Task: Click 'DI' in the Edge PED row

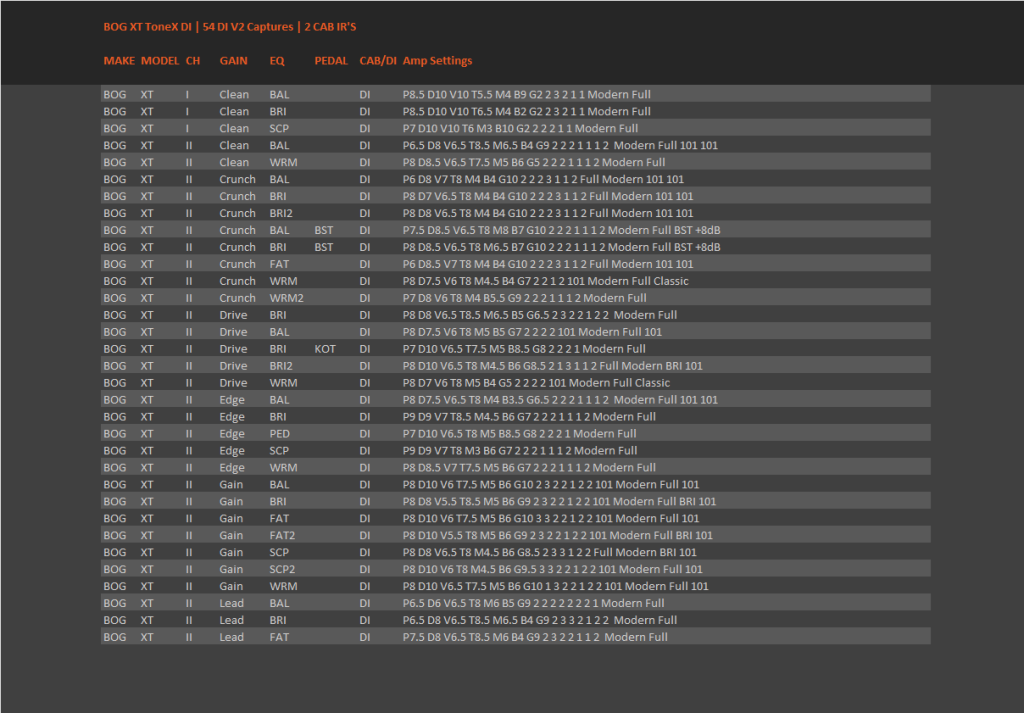Action: click(x=364, y=434)
